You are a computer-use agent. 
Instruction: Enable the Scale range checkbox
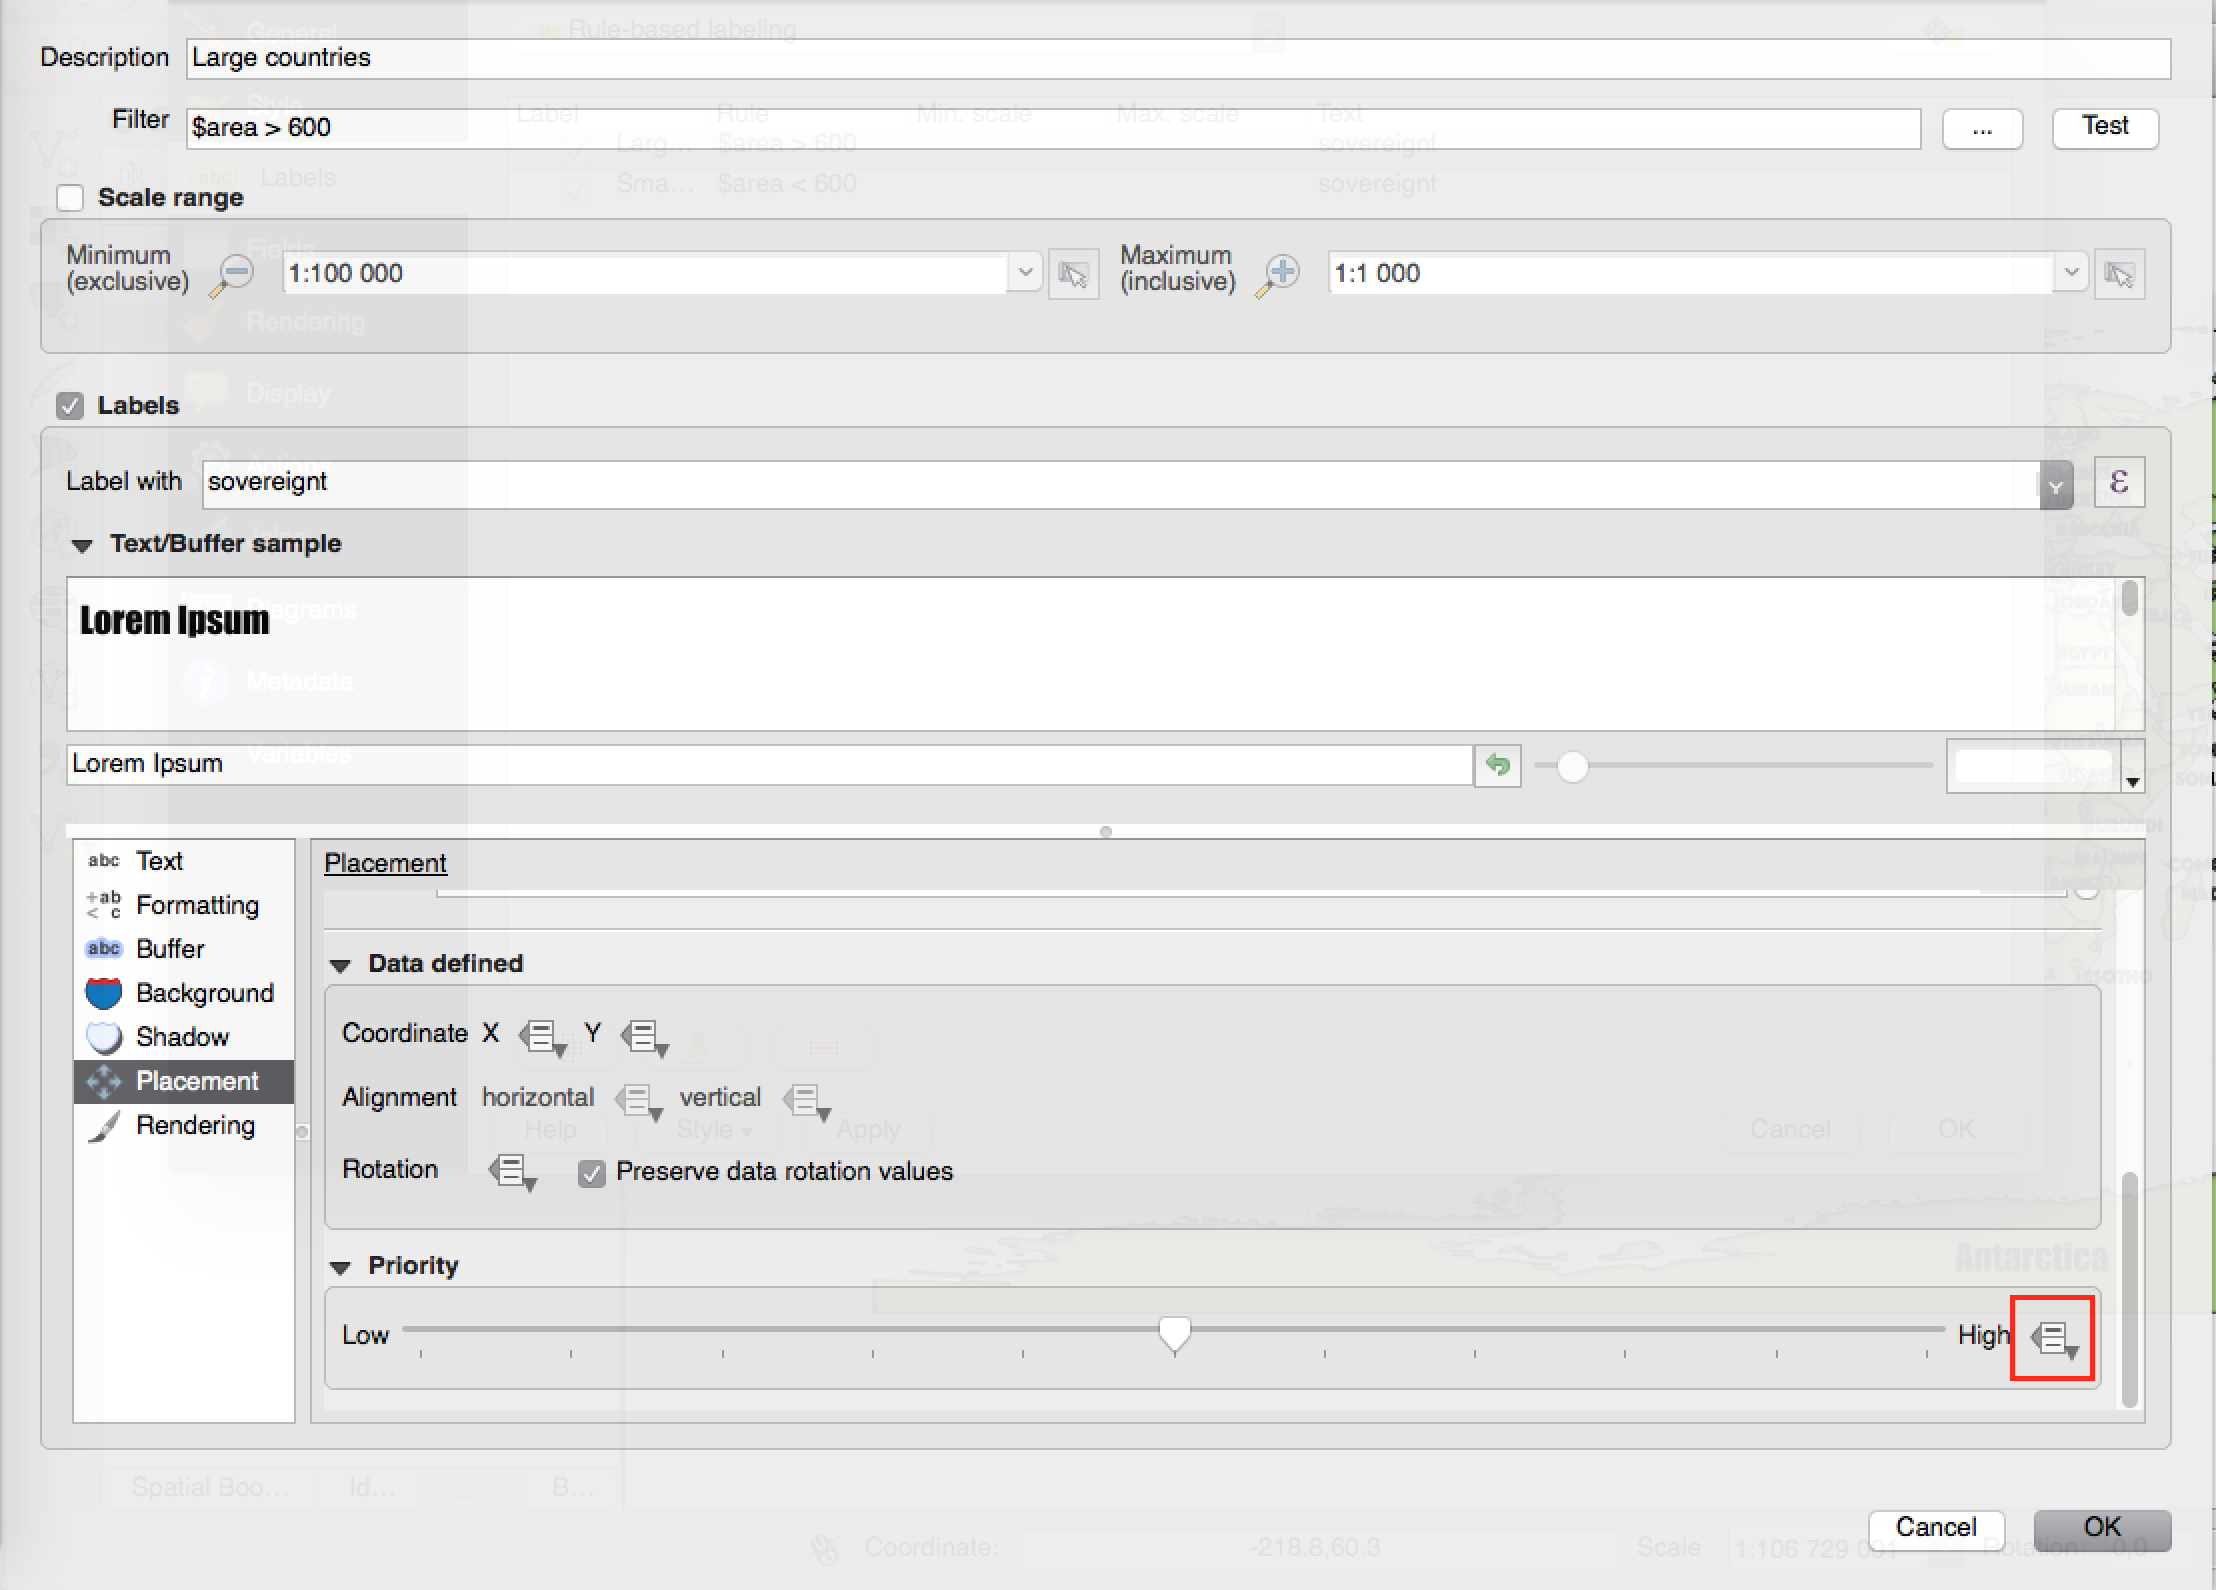70,198
